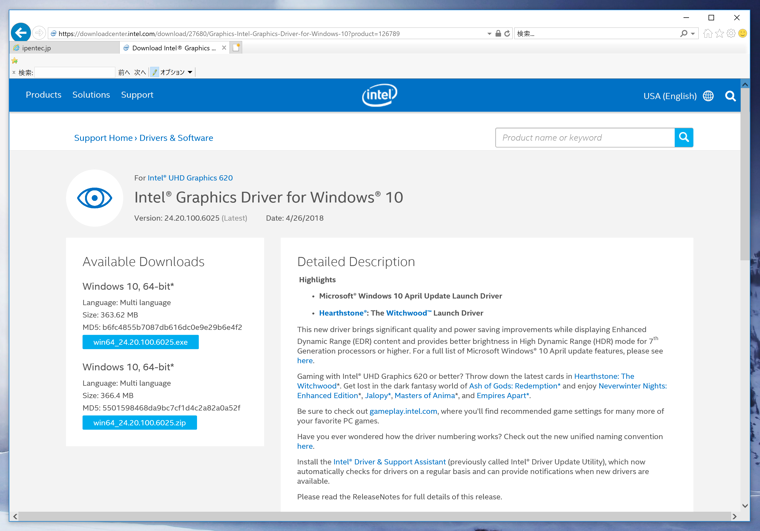Screen dimensions: 760x531
Task: Click find Next (次へ) button
Action: [x=140, y=72]
